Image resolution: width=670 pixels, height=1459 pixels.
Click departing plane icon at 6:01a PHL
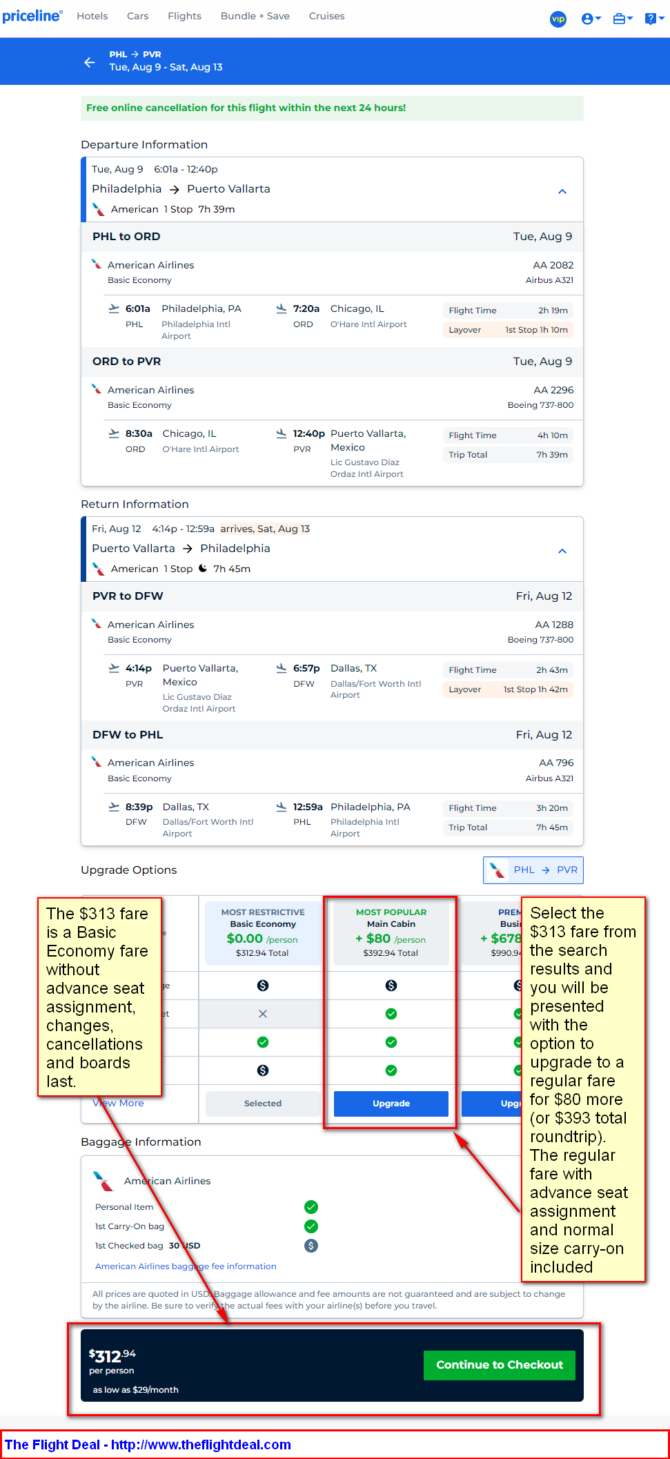113,309
